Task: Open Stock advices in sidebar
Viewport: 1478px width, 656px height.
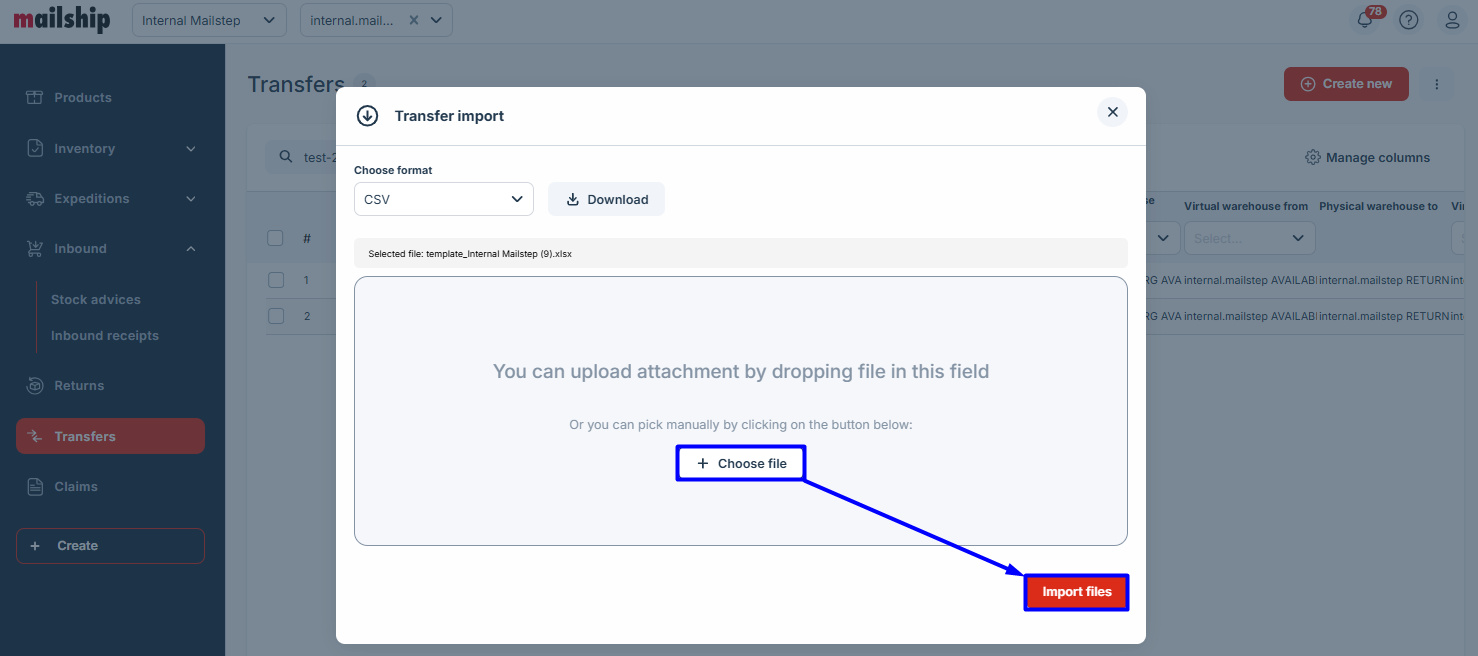Action: pyautogui.click(x=96, y=299)
